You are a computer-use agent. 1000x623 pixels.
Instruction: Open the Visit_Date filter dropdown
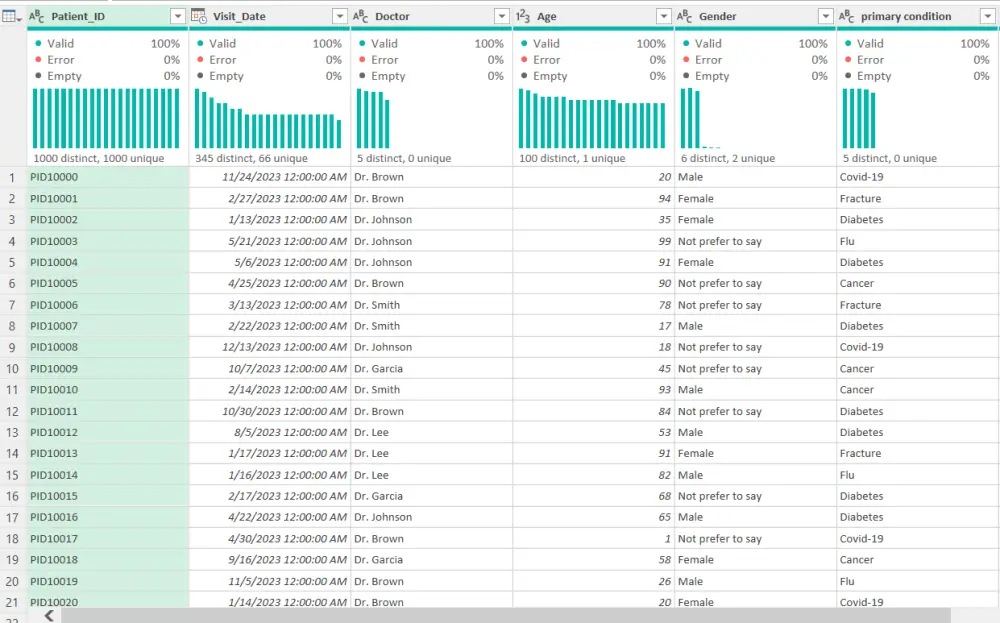(x=340, y=16)
